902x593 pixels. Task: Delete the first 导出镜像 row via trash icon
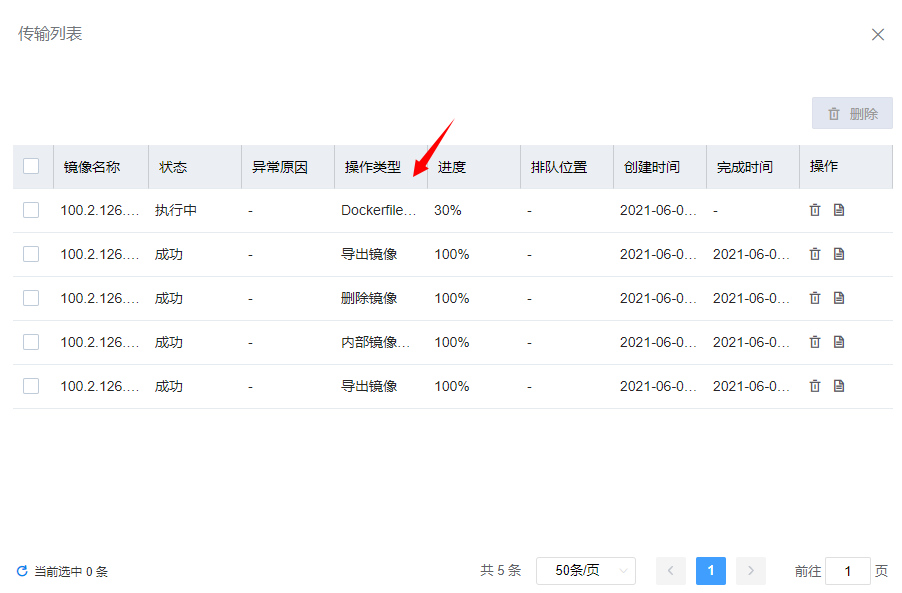(815, 254)
